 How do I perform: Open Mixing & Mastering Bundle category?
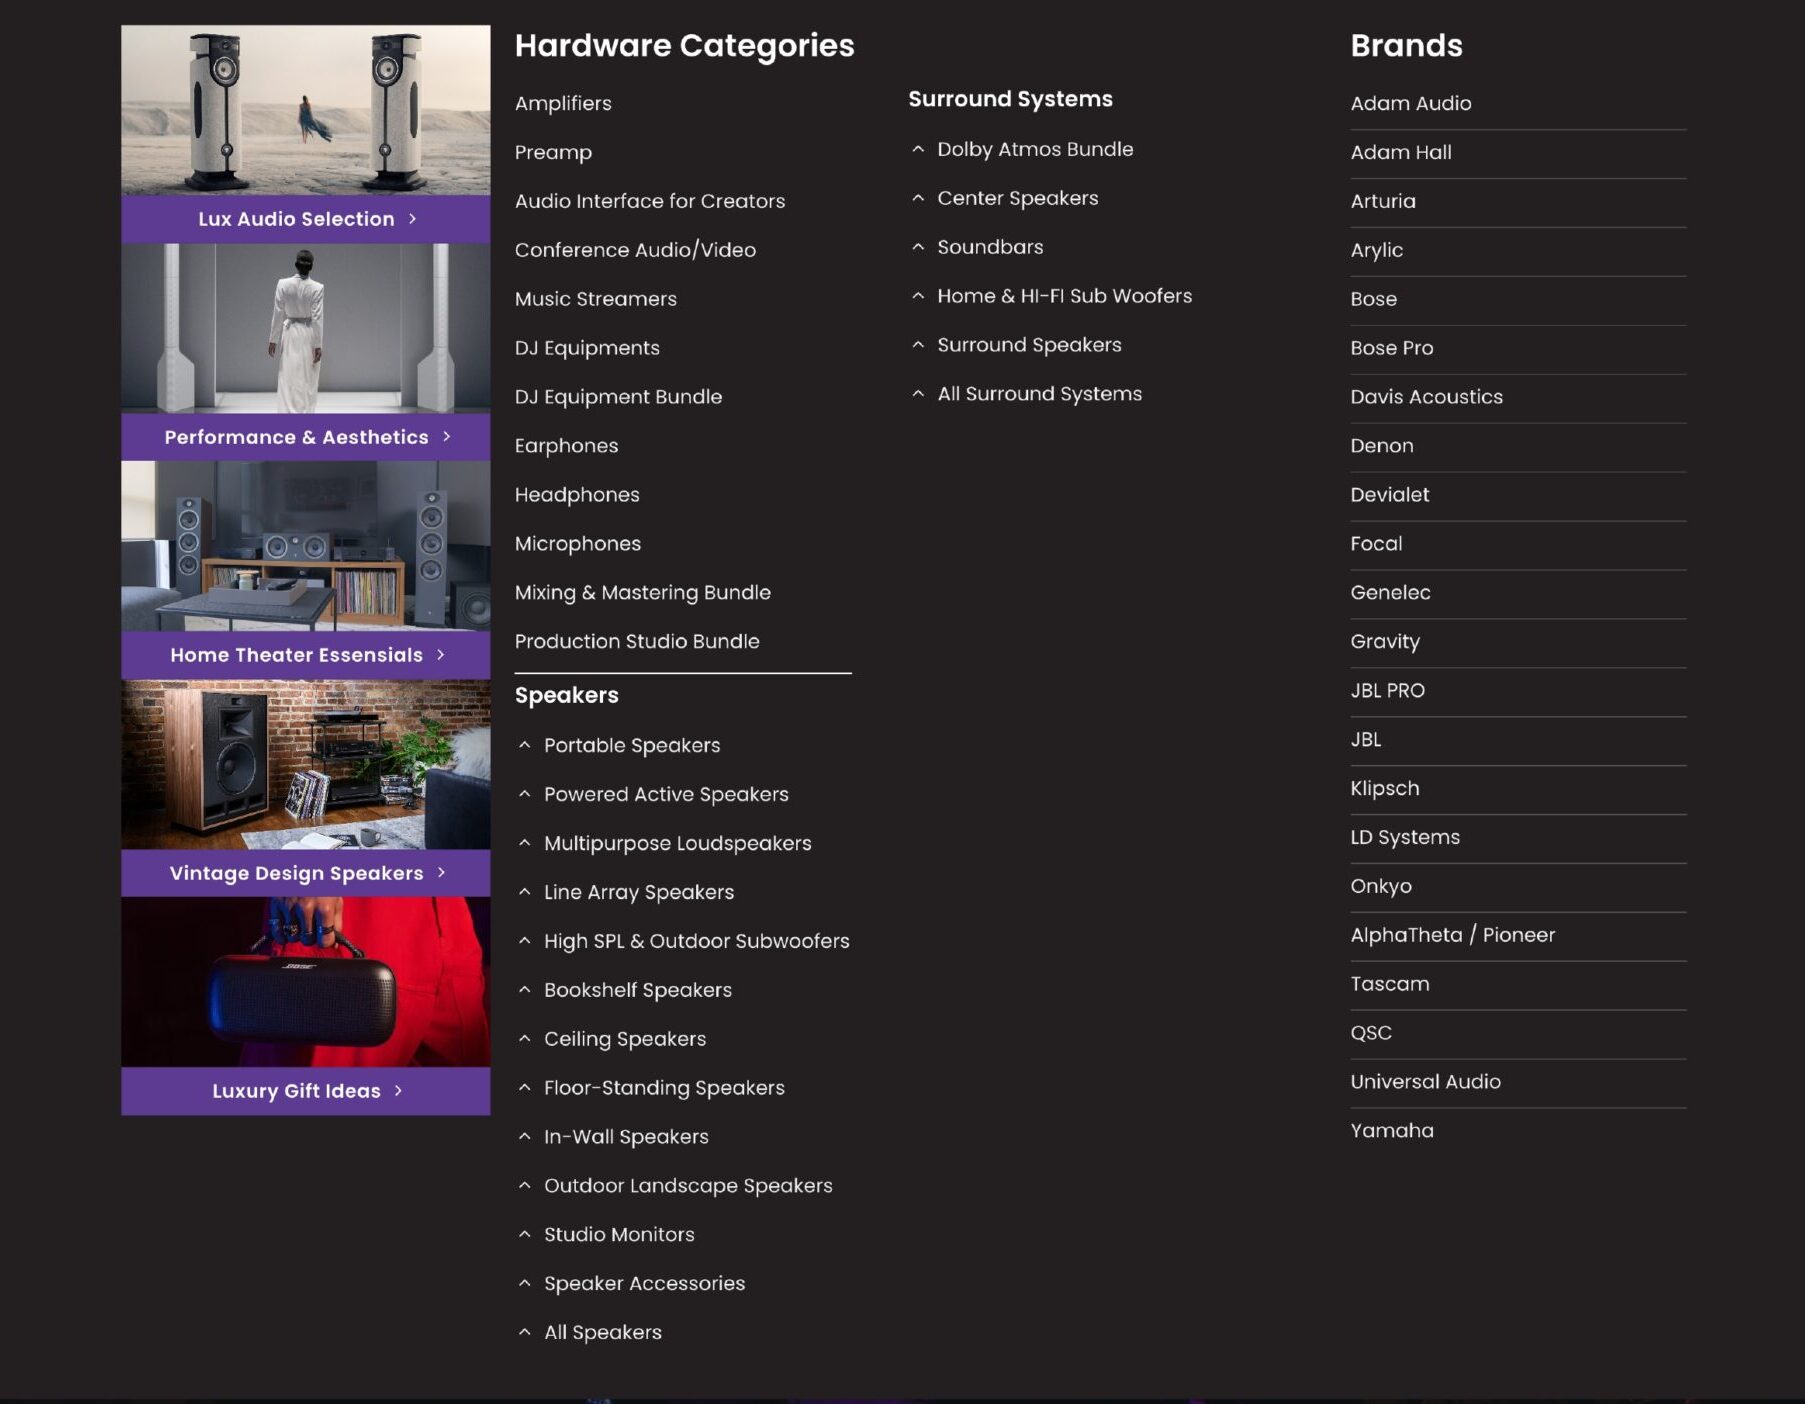tap(642, 593)
